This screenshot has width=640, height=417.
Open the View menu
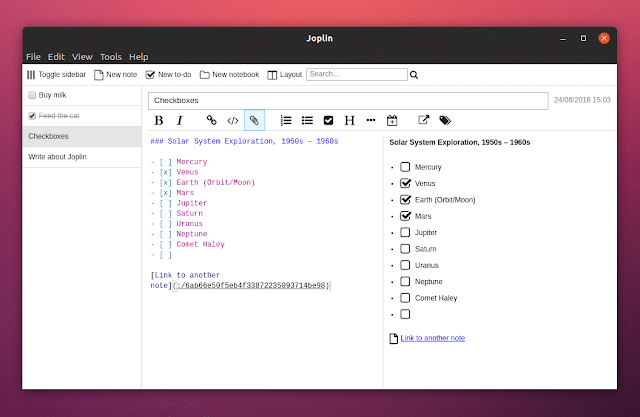tap(82, 57)
